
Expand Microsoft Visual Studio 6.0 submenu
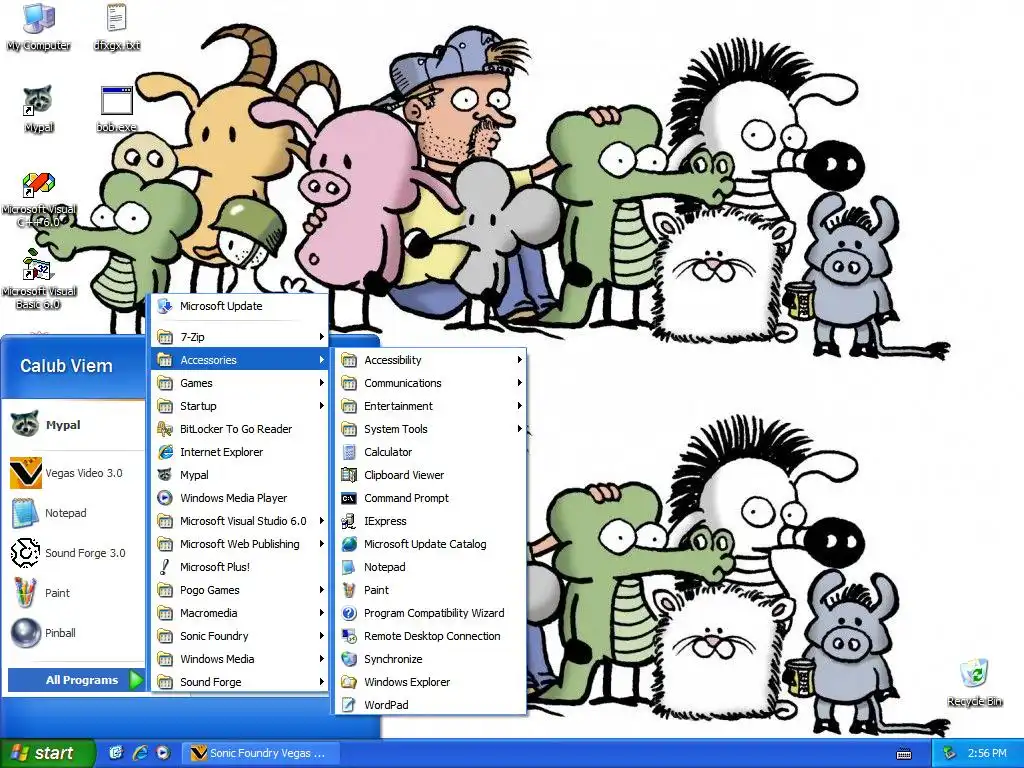[240, 521]
